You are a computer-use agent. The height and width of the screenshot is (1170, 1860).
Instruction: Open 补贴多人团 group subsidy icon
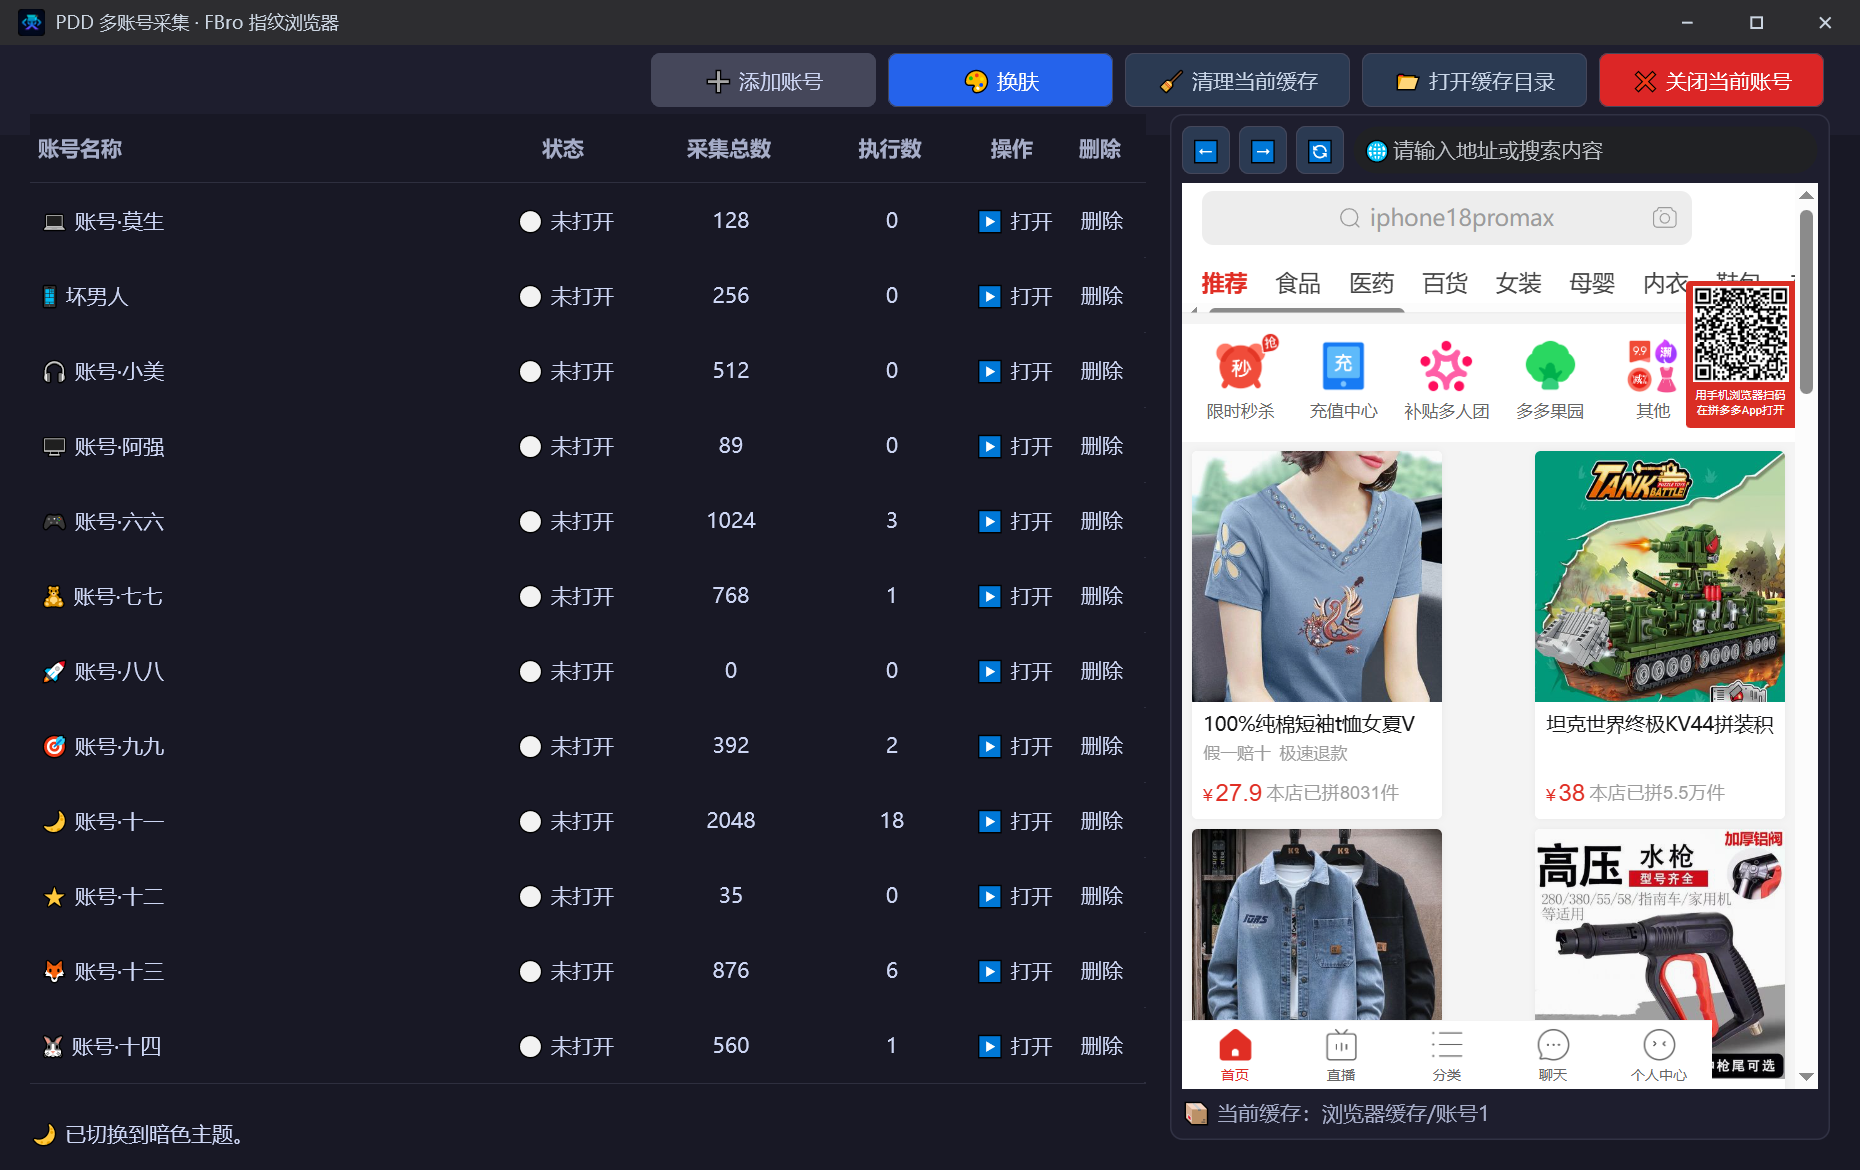tap(1446, 366)
